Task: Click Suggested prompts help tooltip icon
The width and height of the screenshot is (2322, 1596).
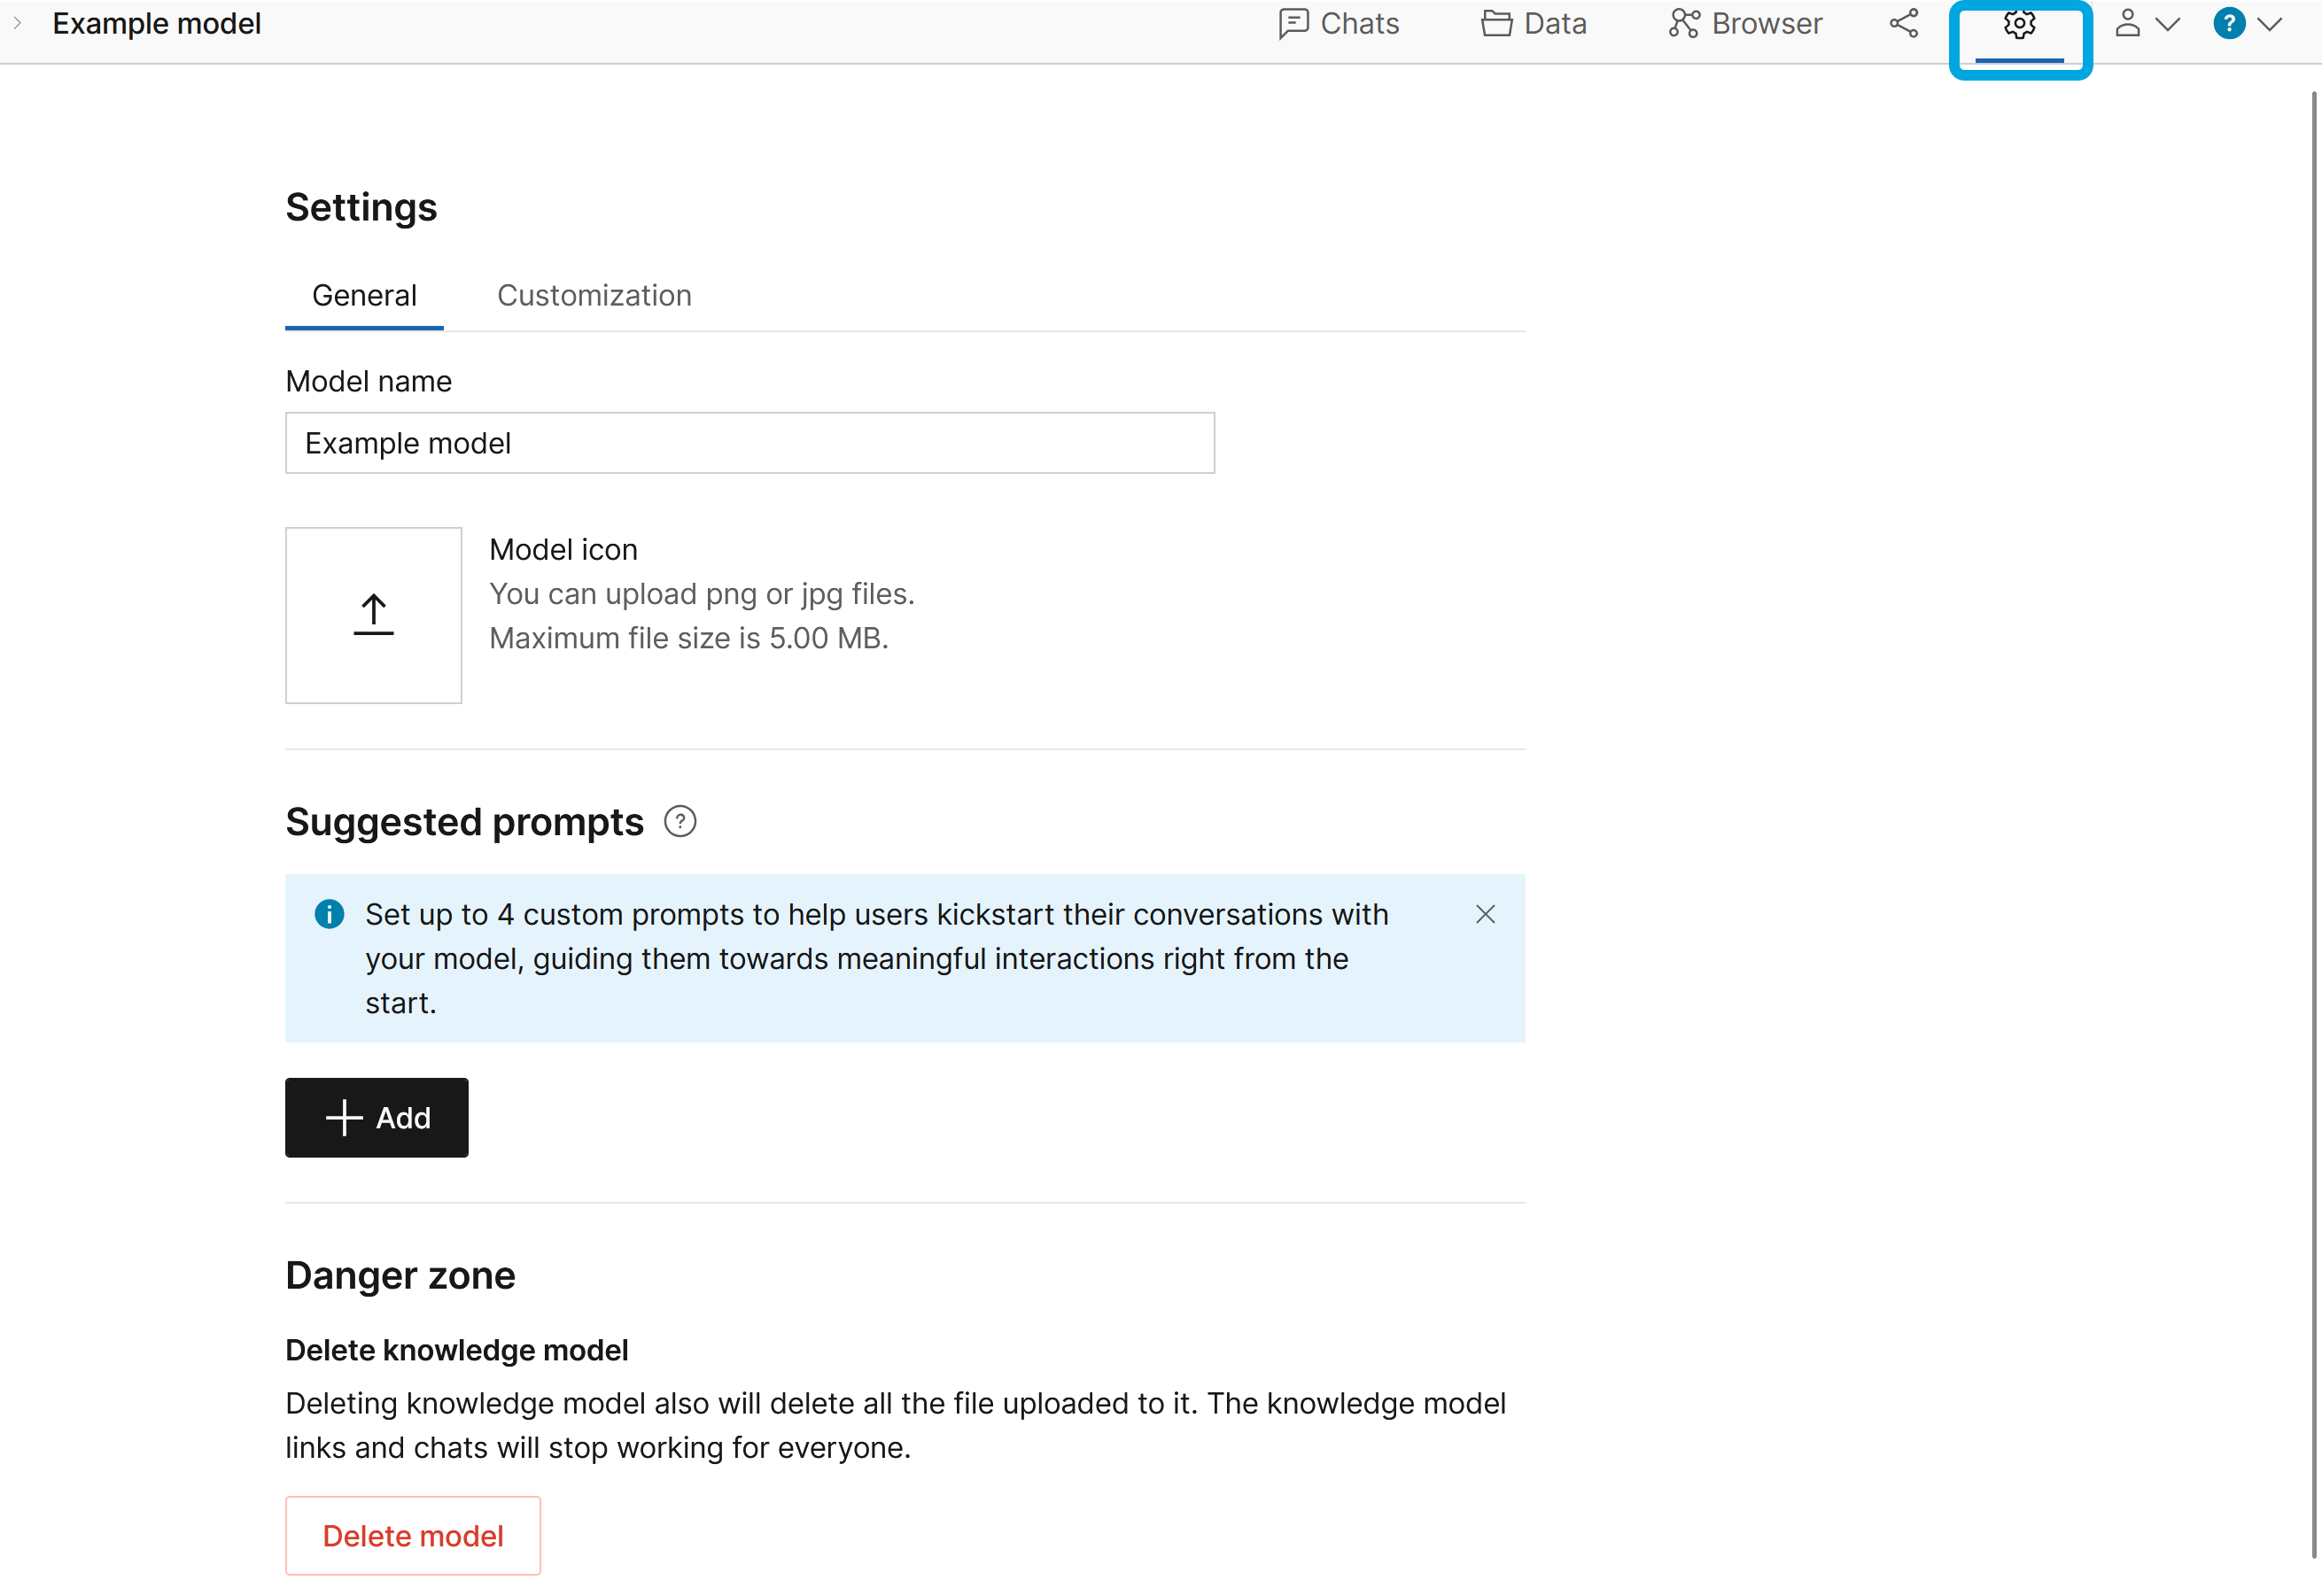Action: pos(680,822)
